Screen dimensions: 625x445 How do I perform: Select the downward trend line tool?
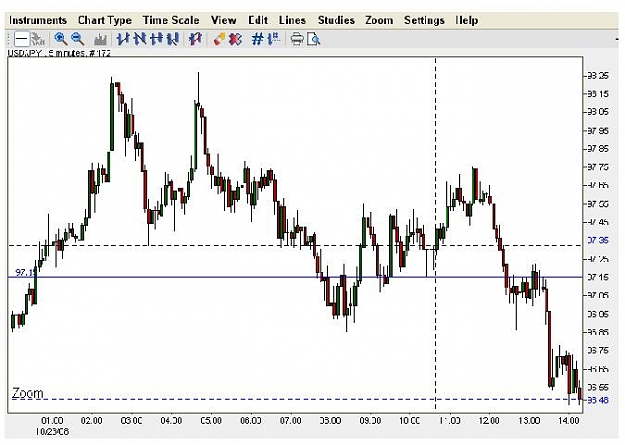point(140,39)
